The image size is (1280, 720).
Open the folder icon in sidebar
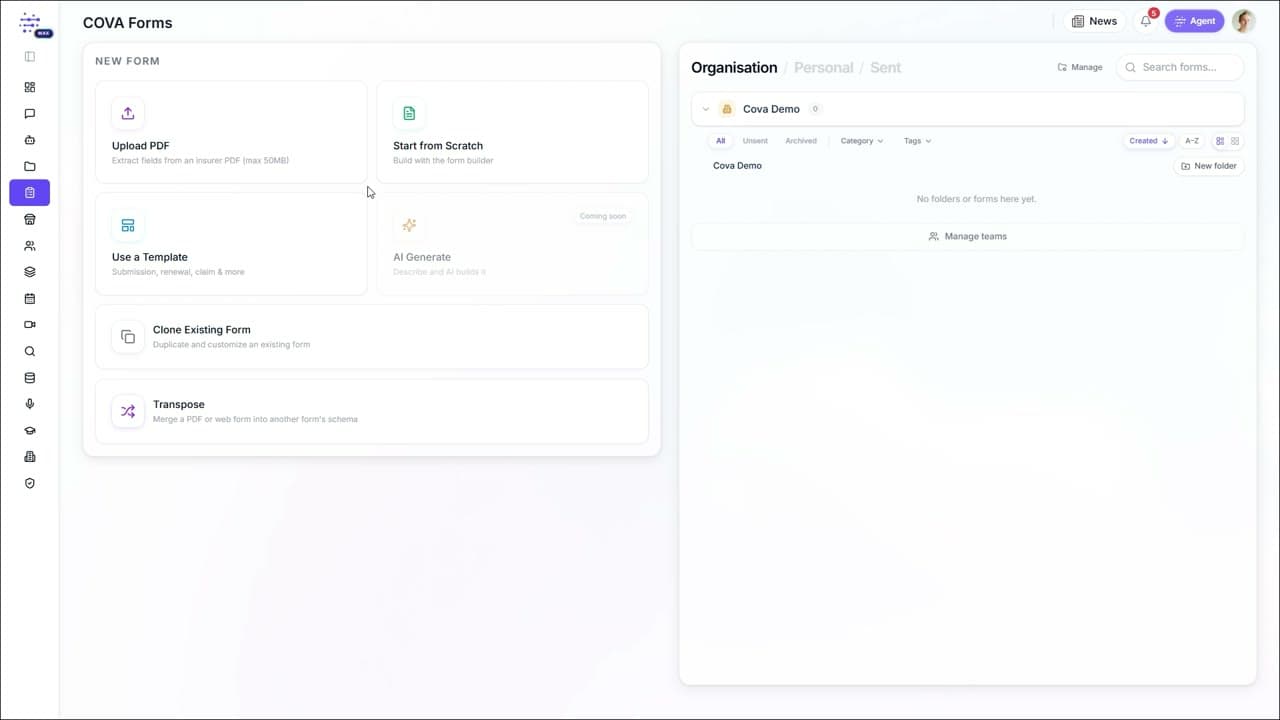click(x=30, y=166)
